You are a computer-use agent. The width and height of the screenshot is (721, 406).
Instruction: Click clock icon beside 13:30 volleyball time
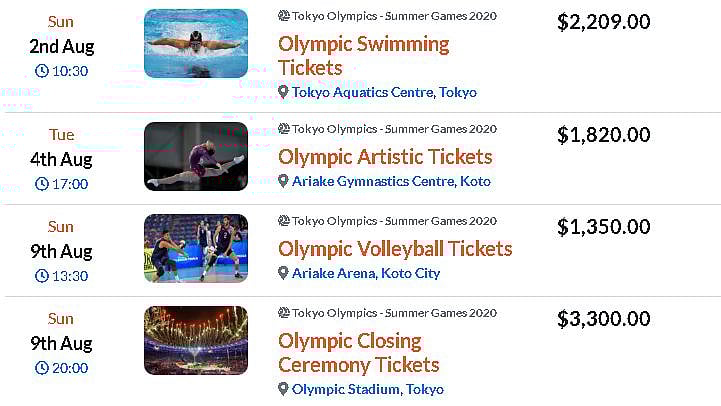click(42, 276)
